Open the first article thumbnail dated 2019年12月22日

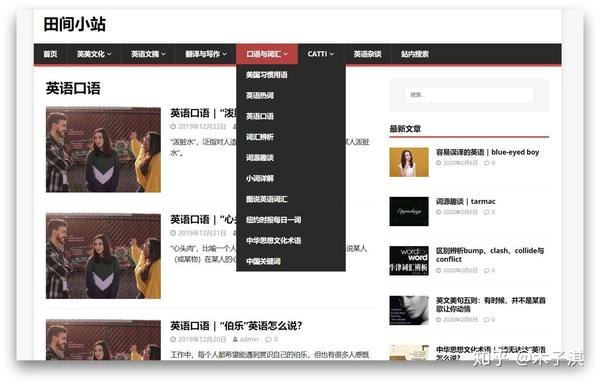pos(103,150)
